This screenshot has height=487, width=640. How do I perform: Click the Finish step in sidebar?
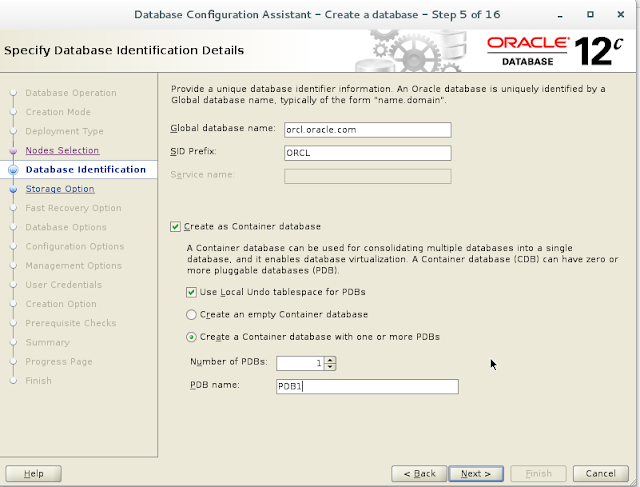[x=39, y=380]
